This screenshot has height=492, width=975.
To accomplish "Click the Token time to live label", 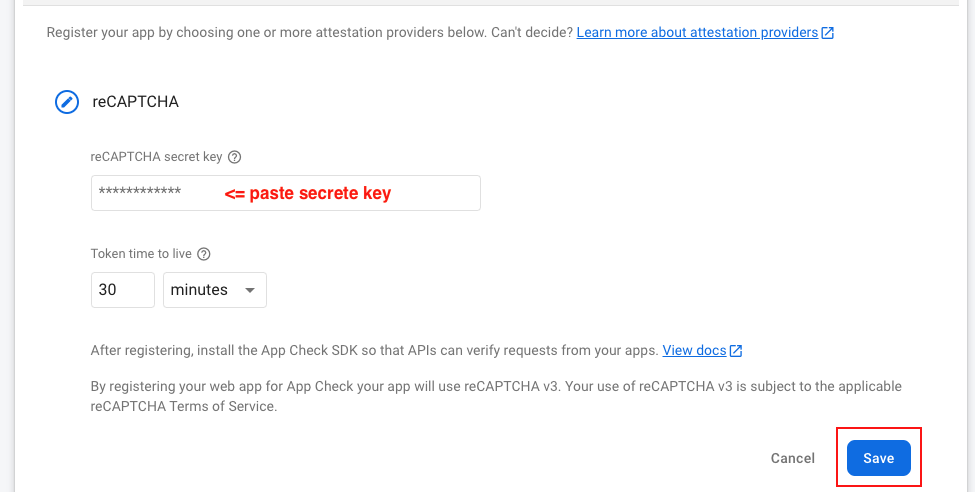I will click(x=141, y=254).
